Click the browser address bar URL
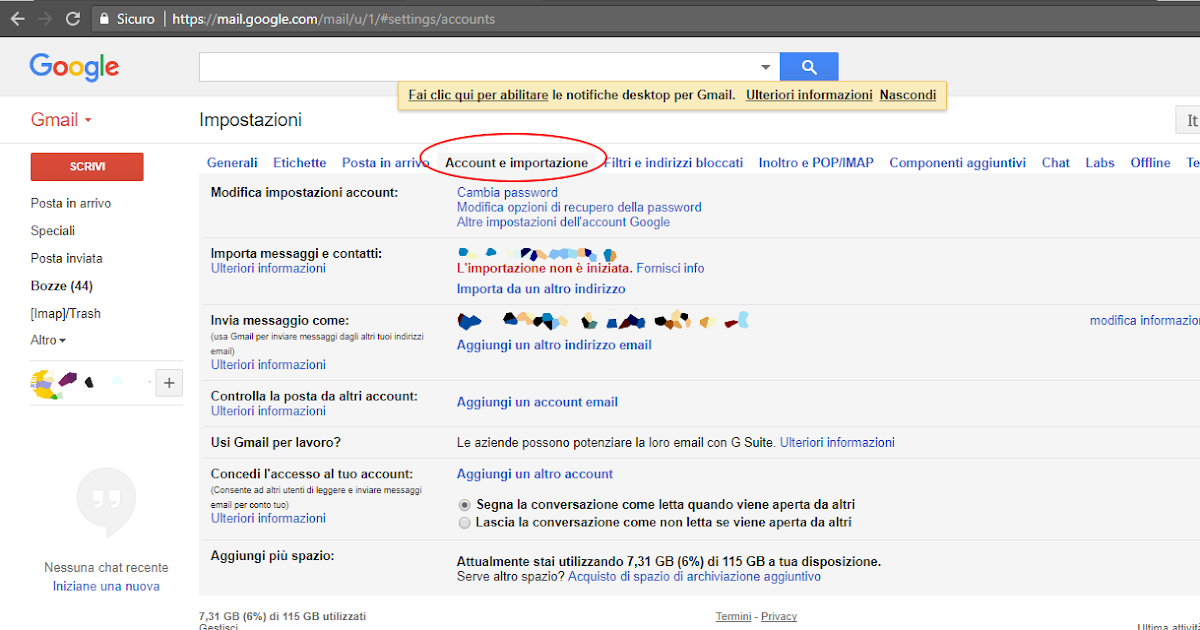The height and width of the screenshot is (630, 1200). click(334, 19)
